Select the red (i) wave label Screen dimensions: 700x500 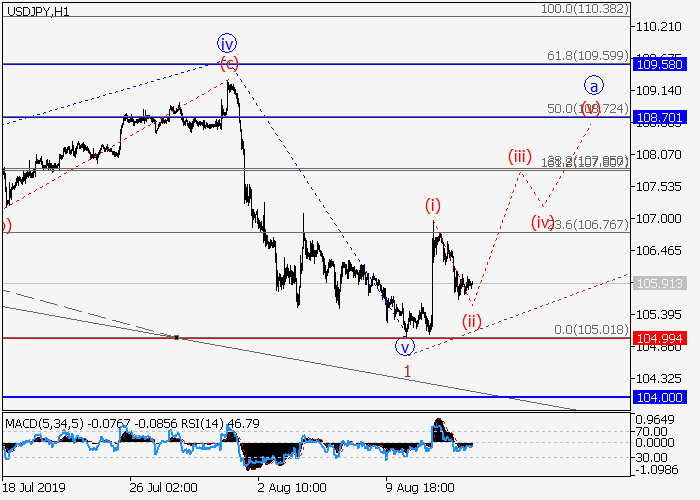pos(432,205)
